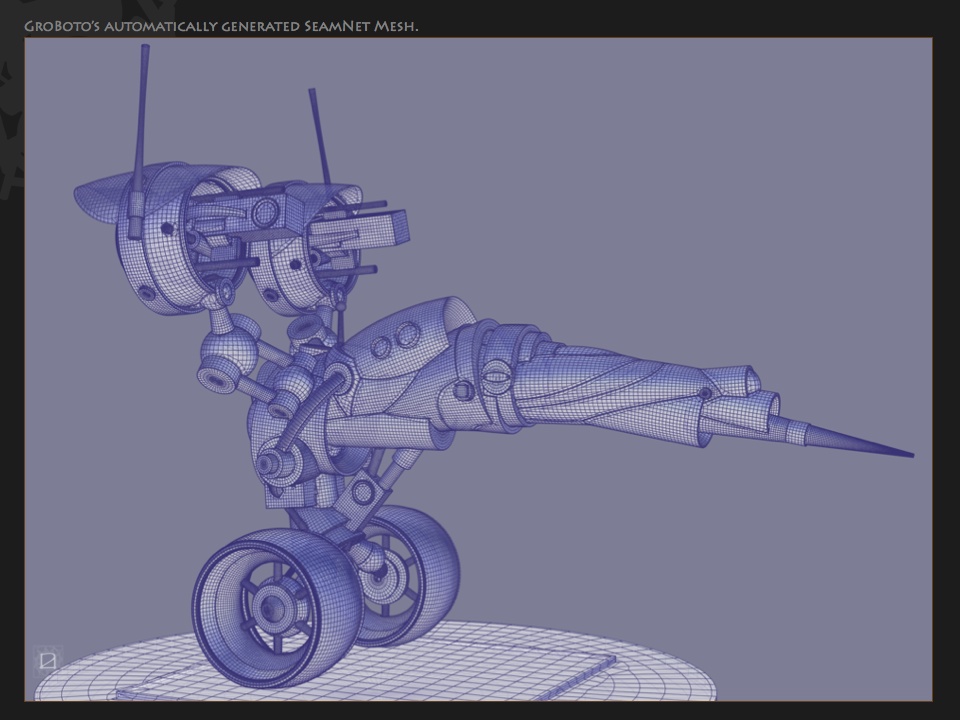This screenshot has height=720, width=960.
Task: Click the "GroBoto's automatically generated SeamNet Mesh." caption
Action: pyautogui.click(x=221, y=26)
